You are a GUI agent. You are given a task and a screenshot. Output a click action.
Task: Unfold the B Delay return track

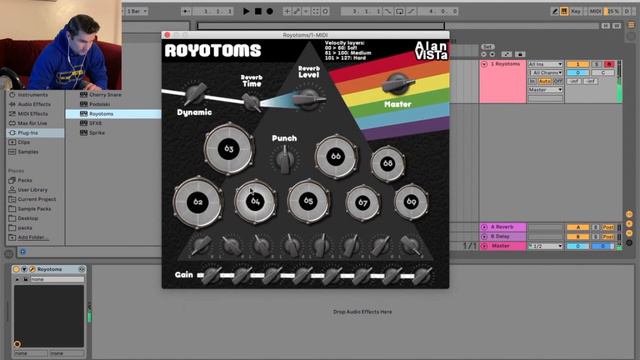484,236
